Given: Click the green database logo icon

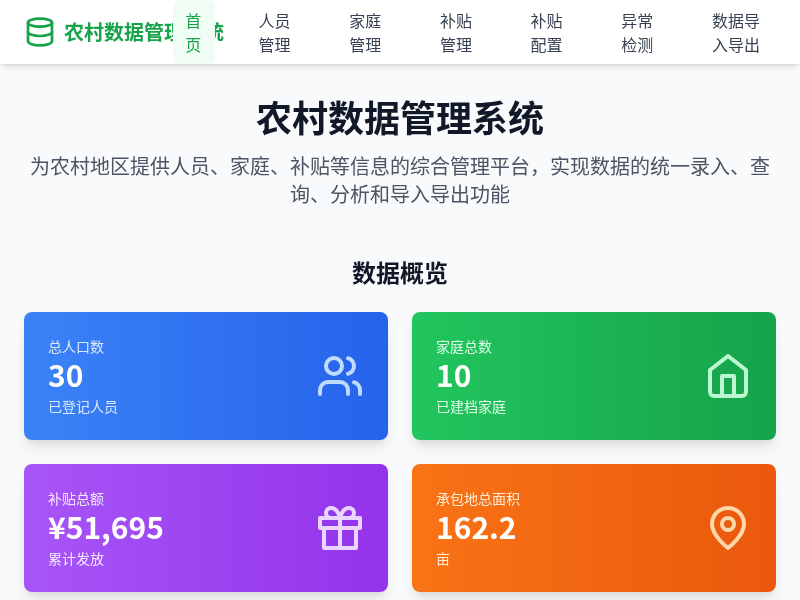Looking at the screenshot, I should click(40, 32).
